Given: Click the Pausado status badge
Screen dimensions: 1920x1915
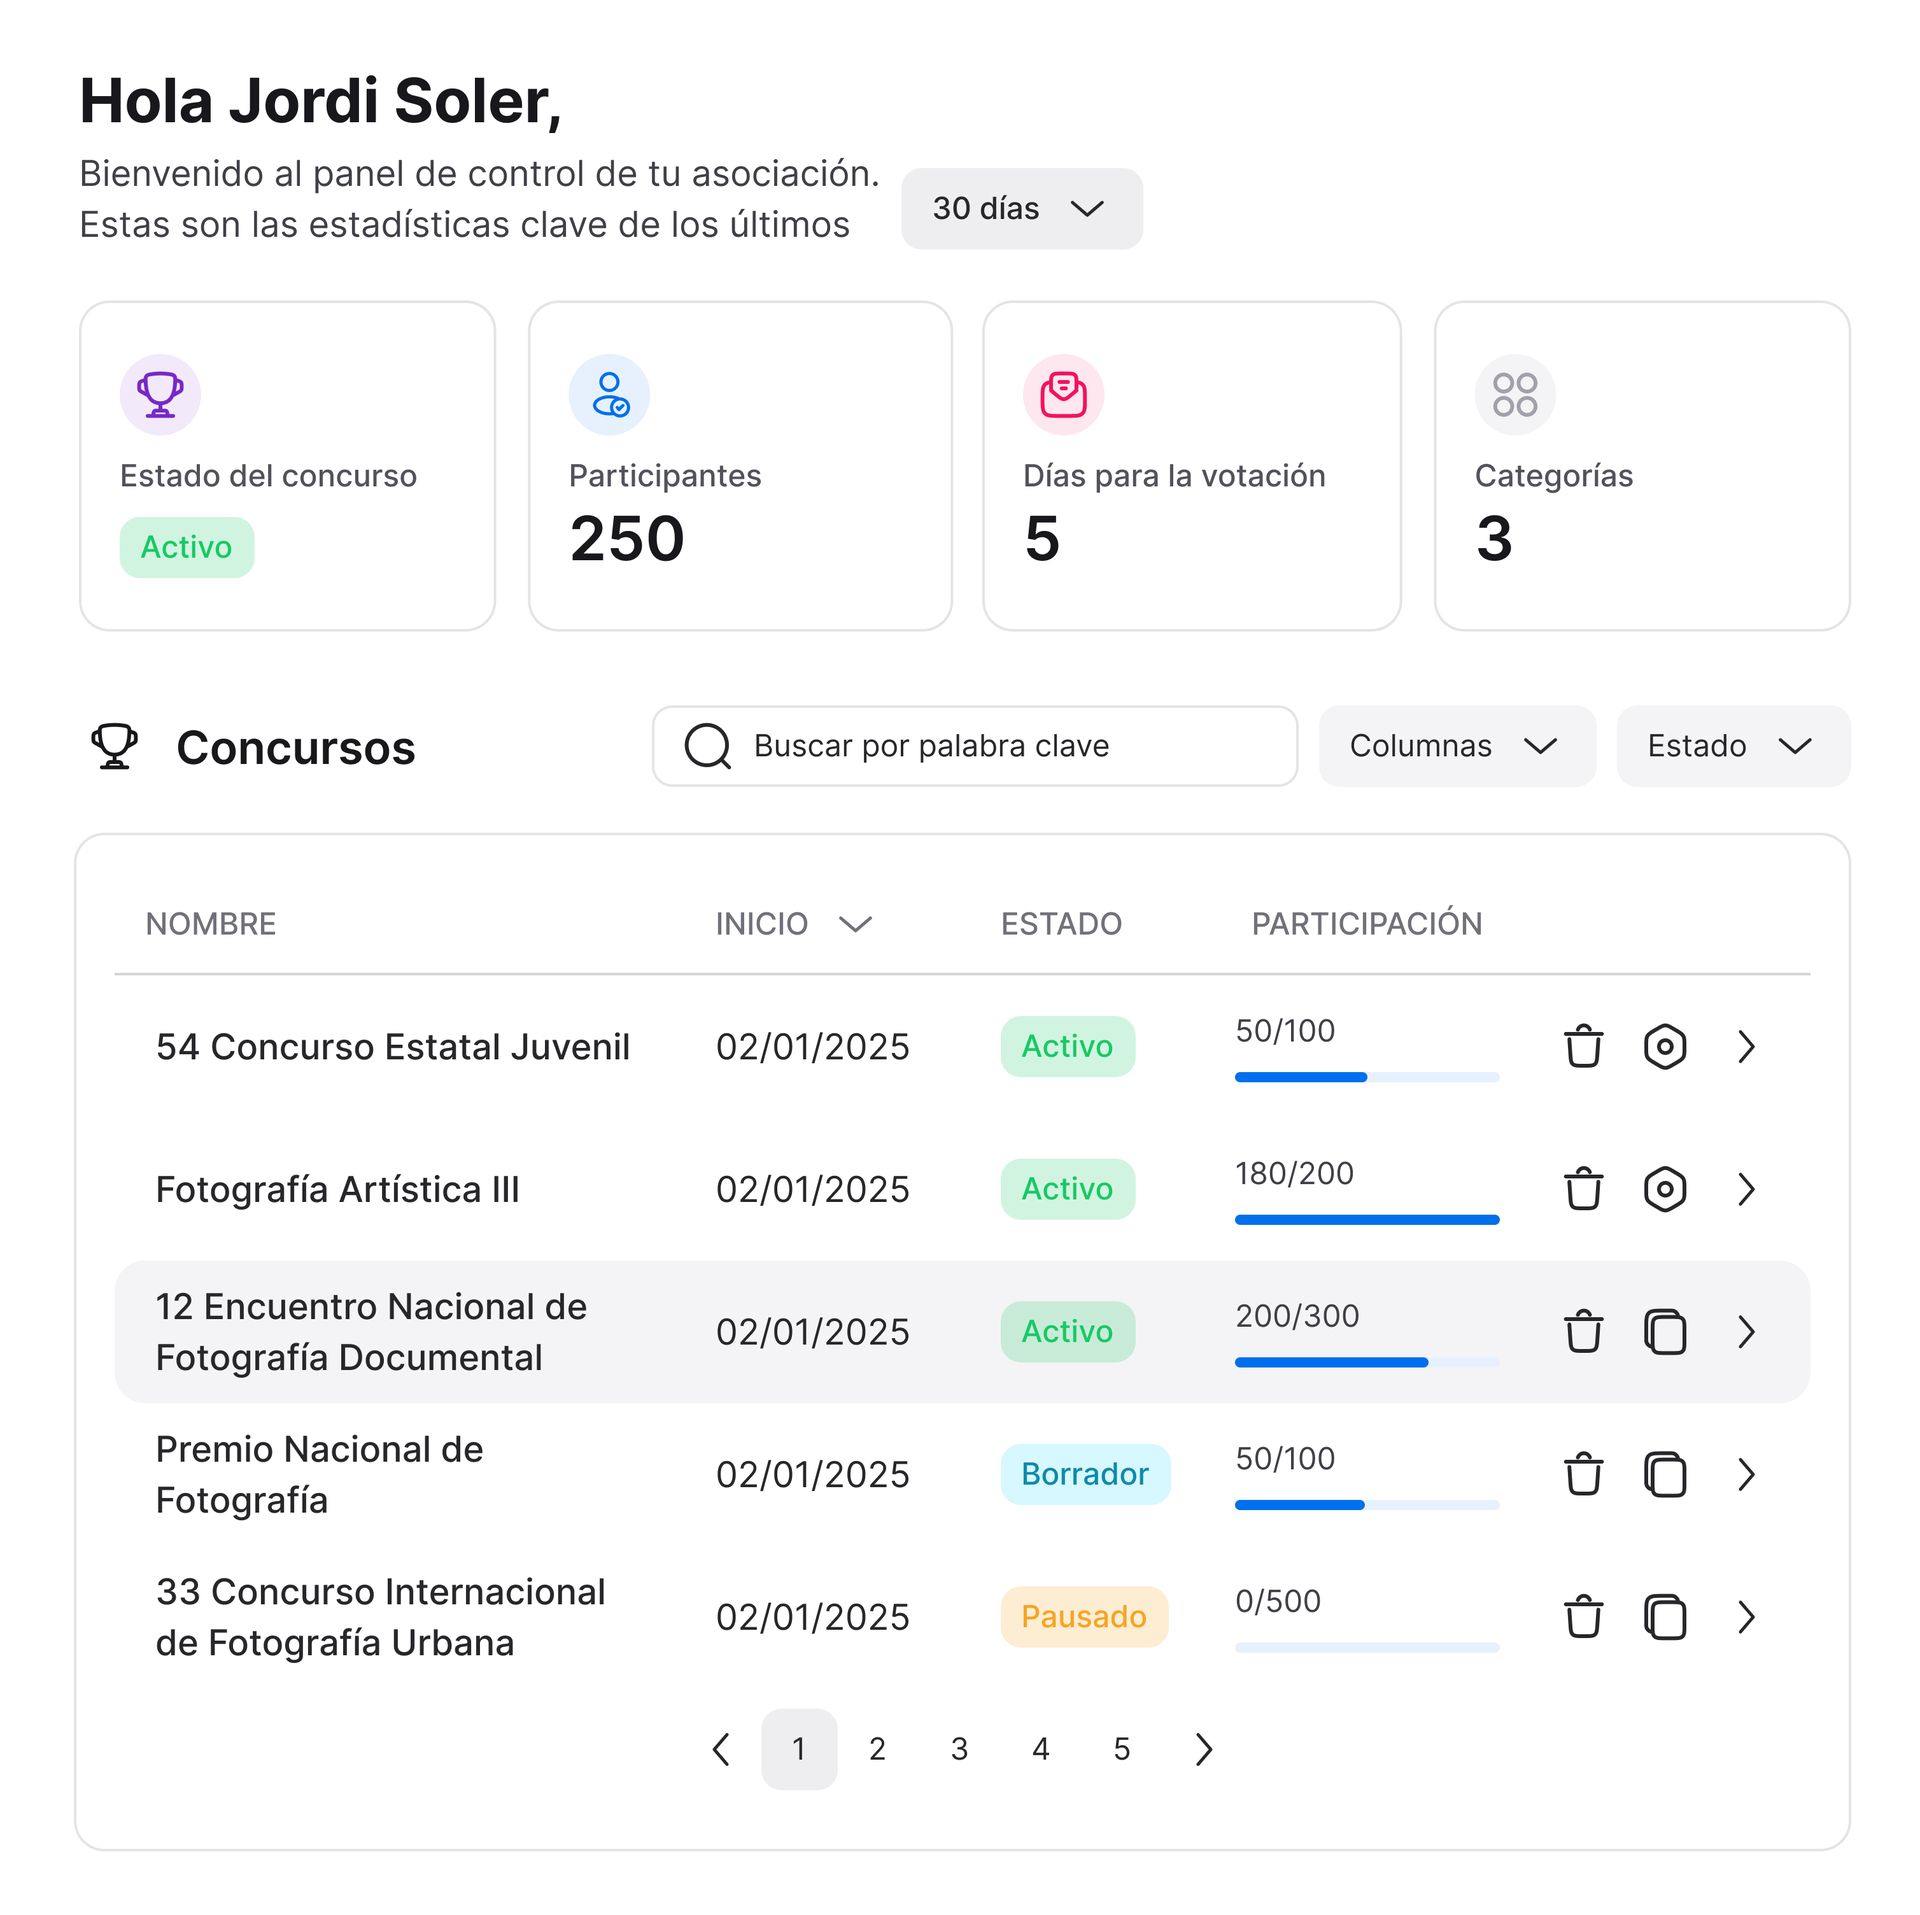Looking at the screenshot, I should (x=1083, y=1616).
